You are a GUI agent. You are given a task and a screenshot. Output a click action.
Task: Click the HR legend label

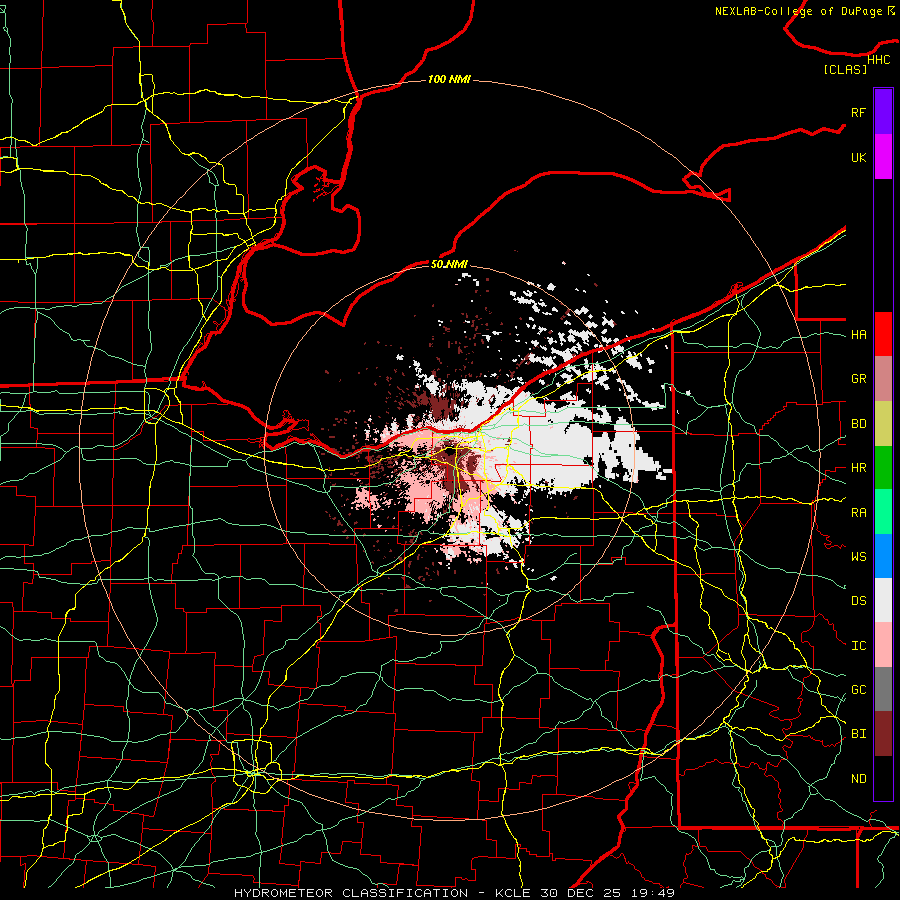858,468
